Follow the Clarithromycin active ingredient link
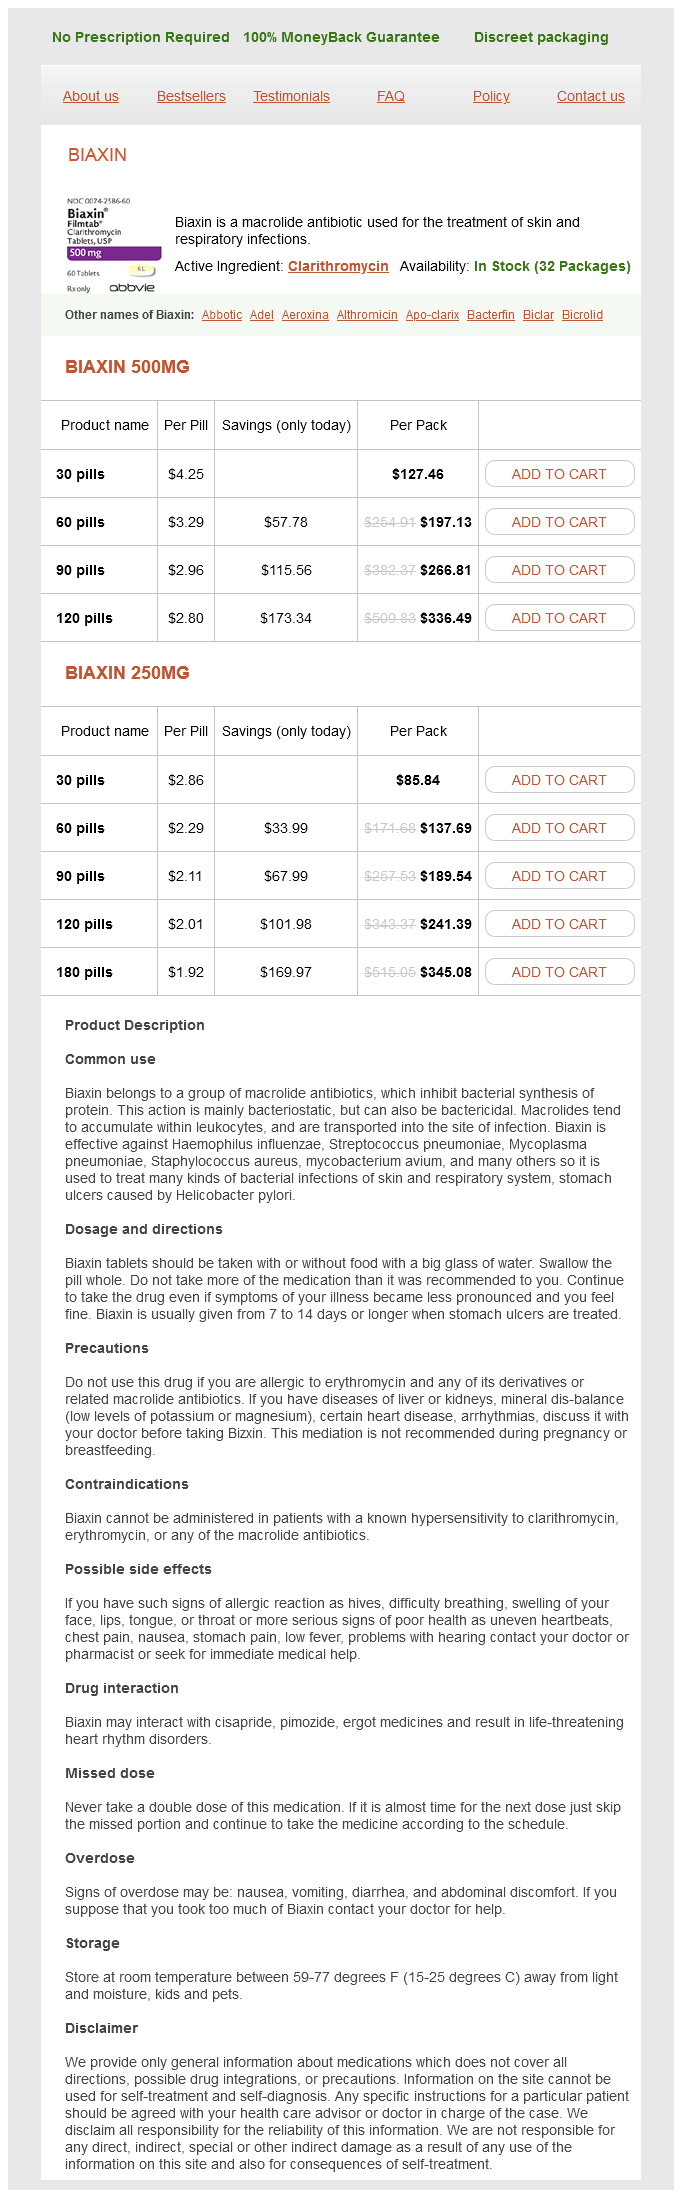 click(338, 266)
